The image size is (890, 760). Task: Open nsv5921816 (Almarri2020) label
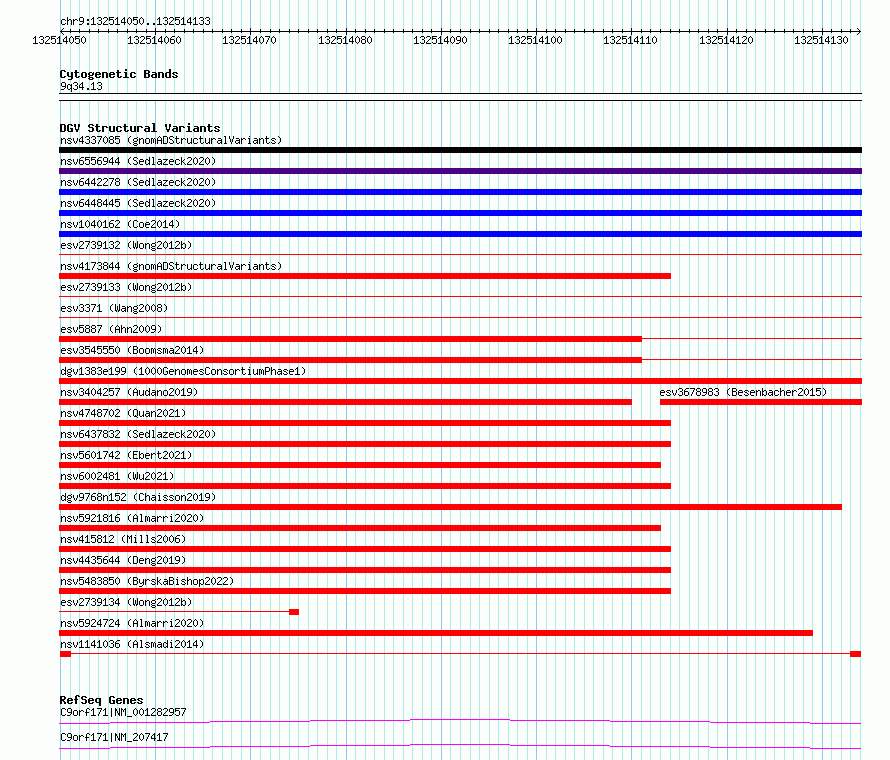pyautogui.click(x=132, y=518)
